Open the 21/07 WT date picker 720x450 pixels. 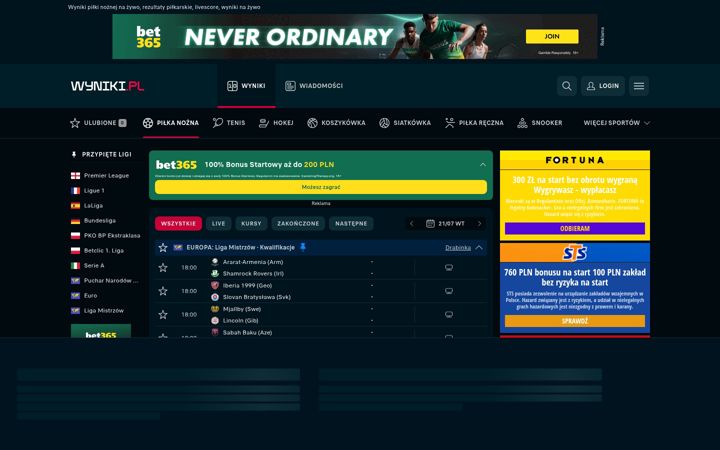tap(445, 224)
